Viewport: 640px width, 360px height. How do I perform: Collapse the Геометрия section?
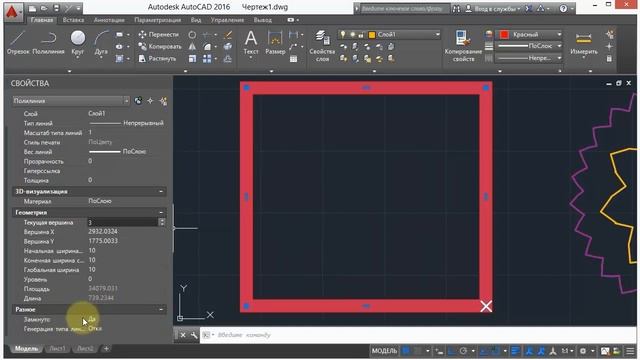click(161, 213)
